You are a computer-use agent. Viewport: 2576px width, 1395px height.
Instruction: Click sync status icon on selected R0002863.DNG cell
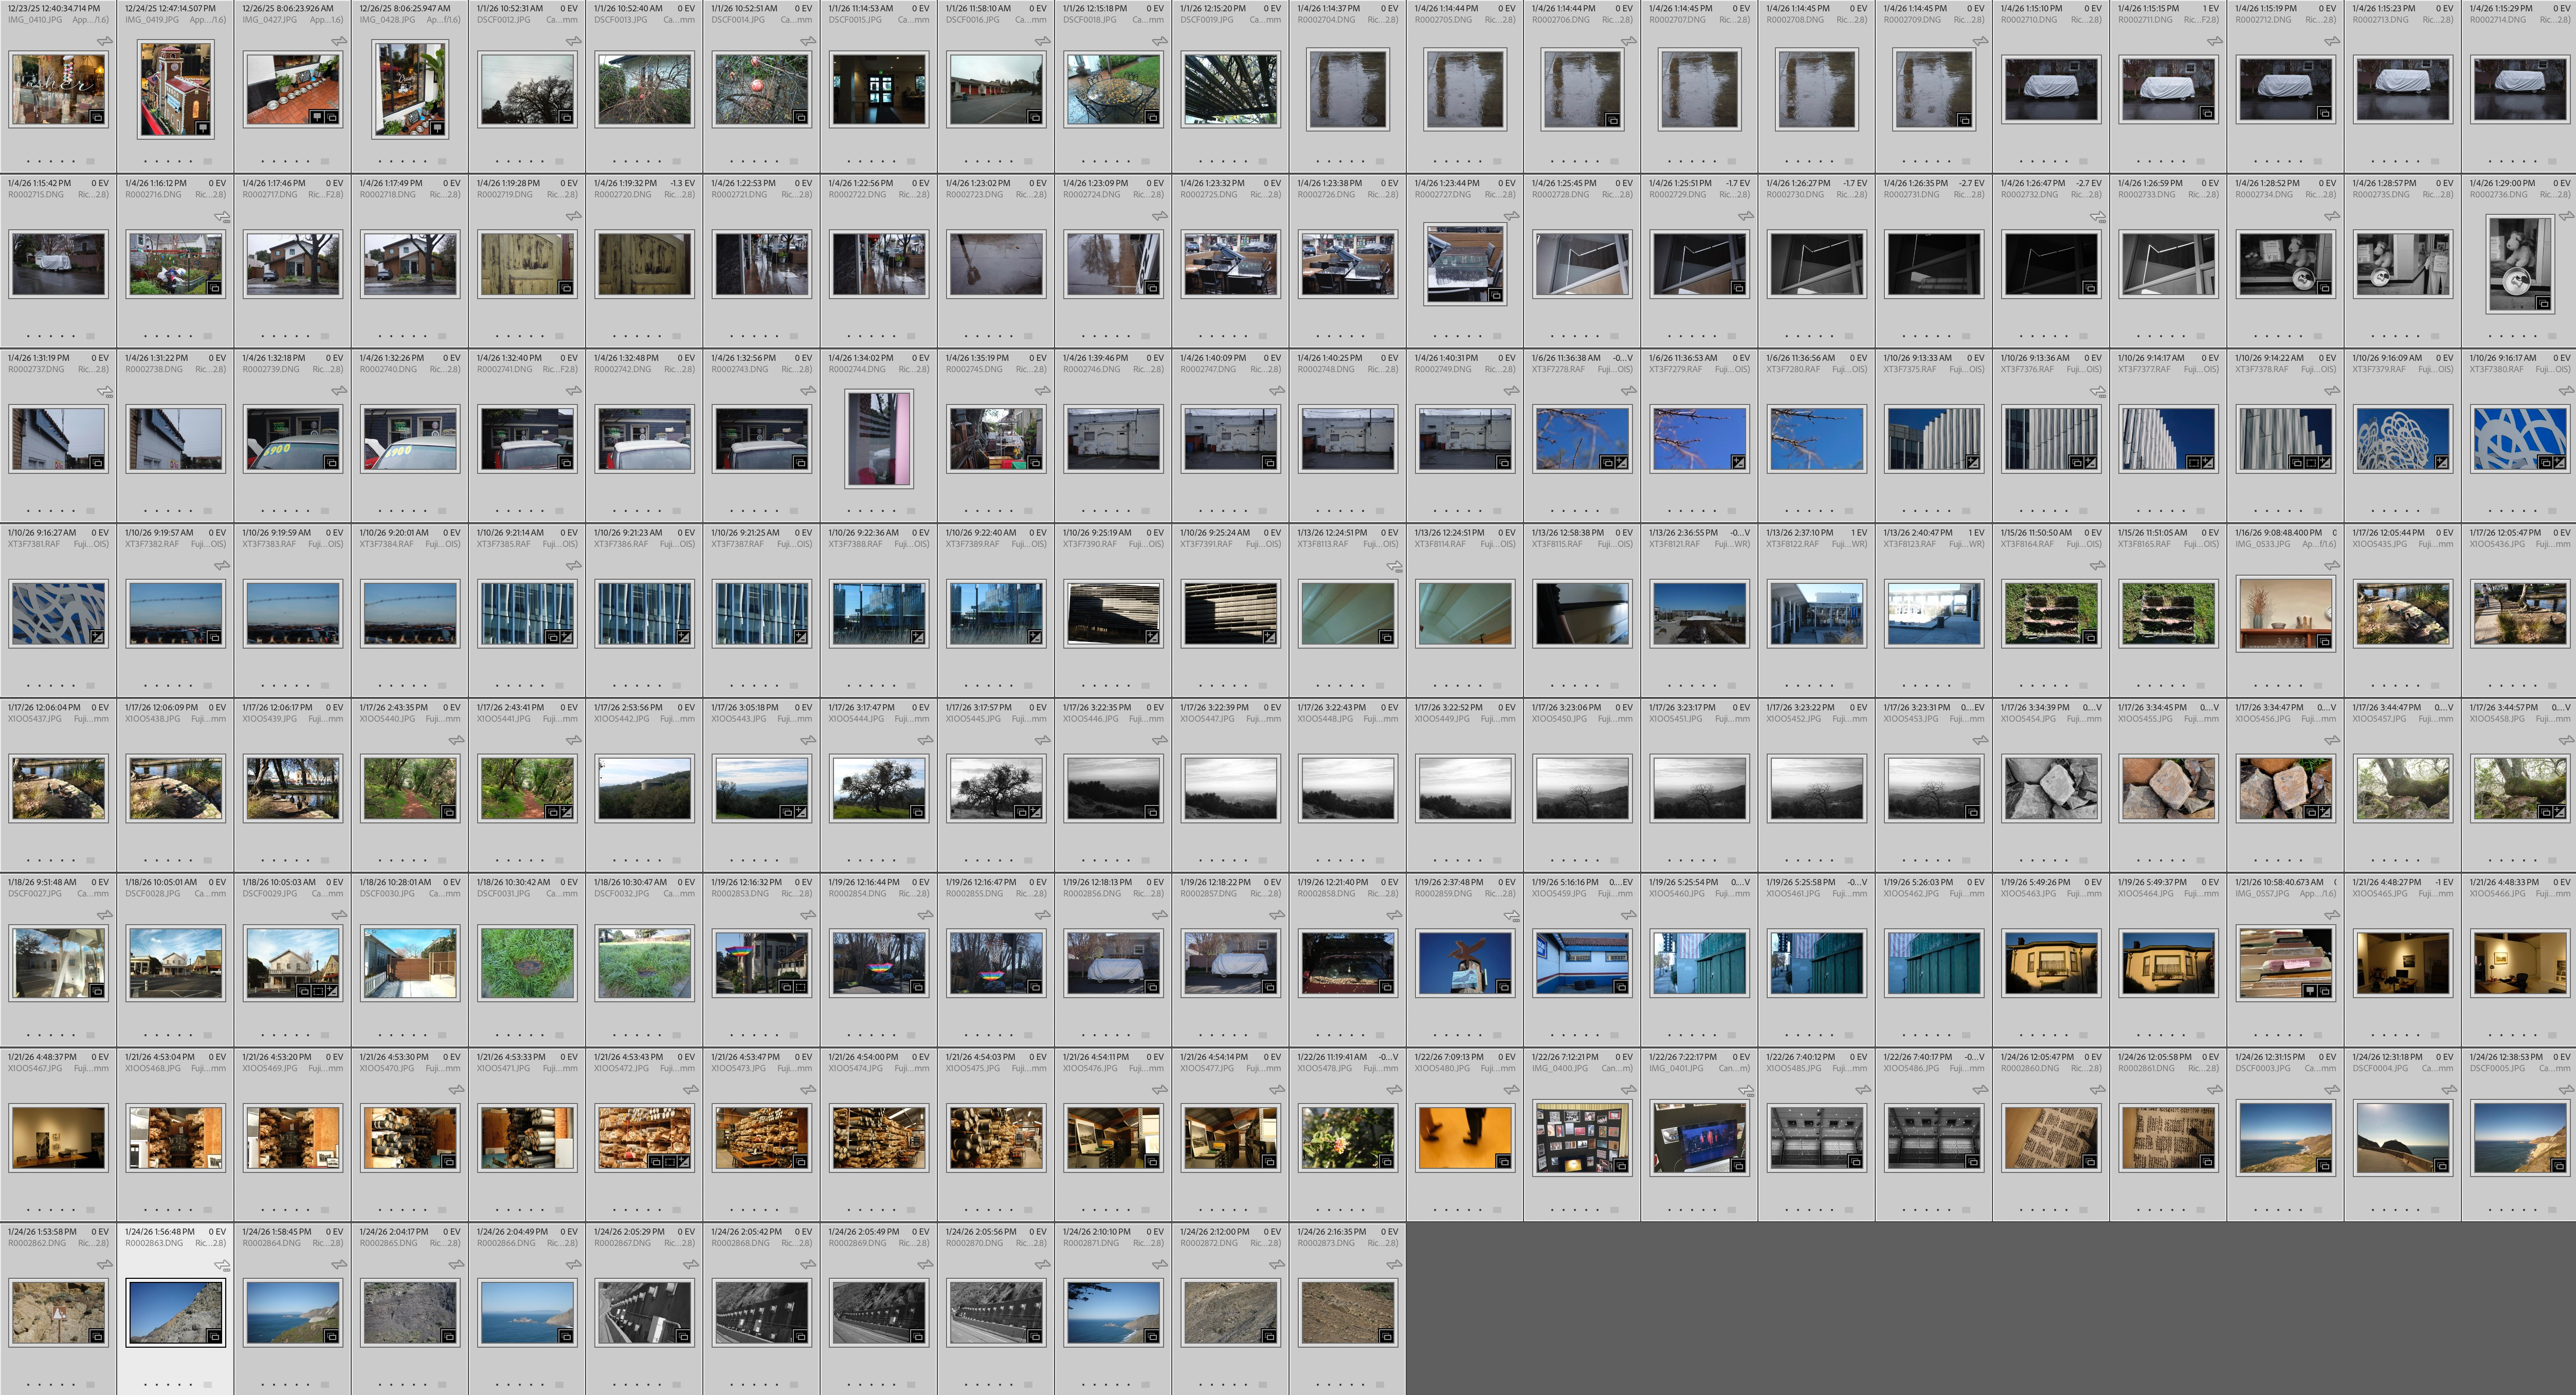coord(222,1265)
